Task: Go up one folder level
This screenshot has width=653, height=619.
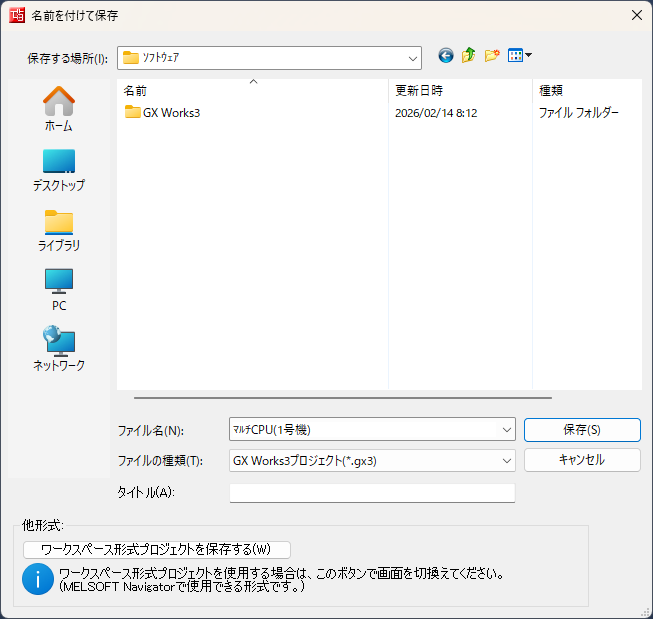Action: coord(469,55)
